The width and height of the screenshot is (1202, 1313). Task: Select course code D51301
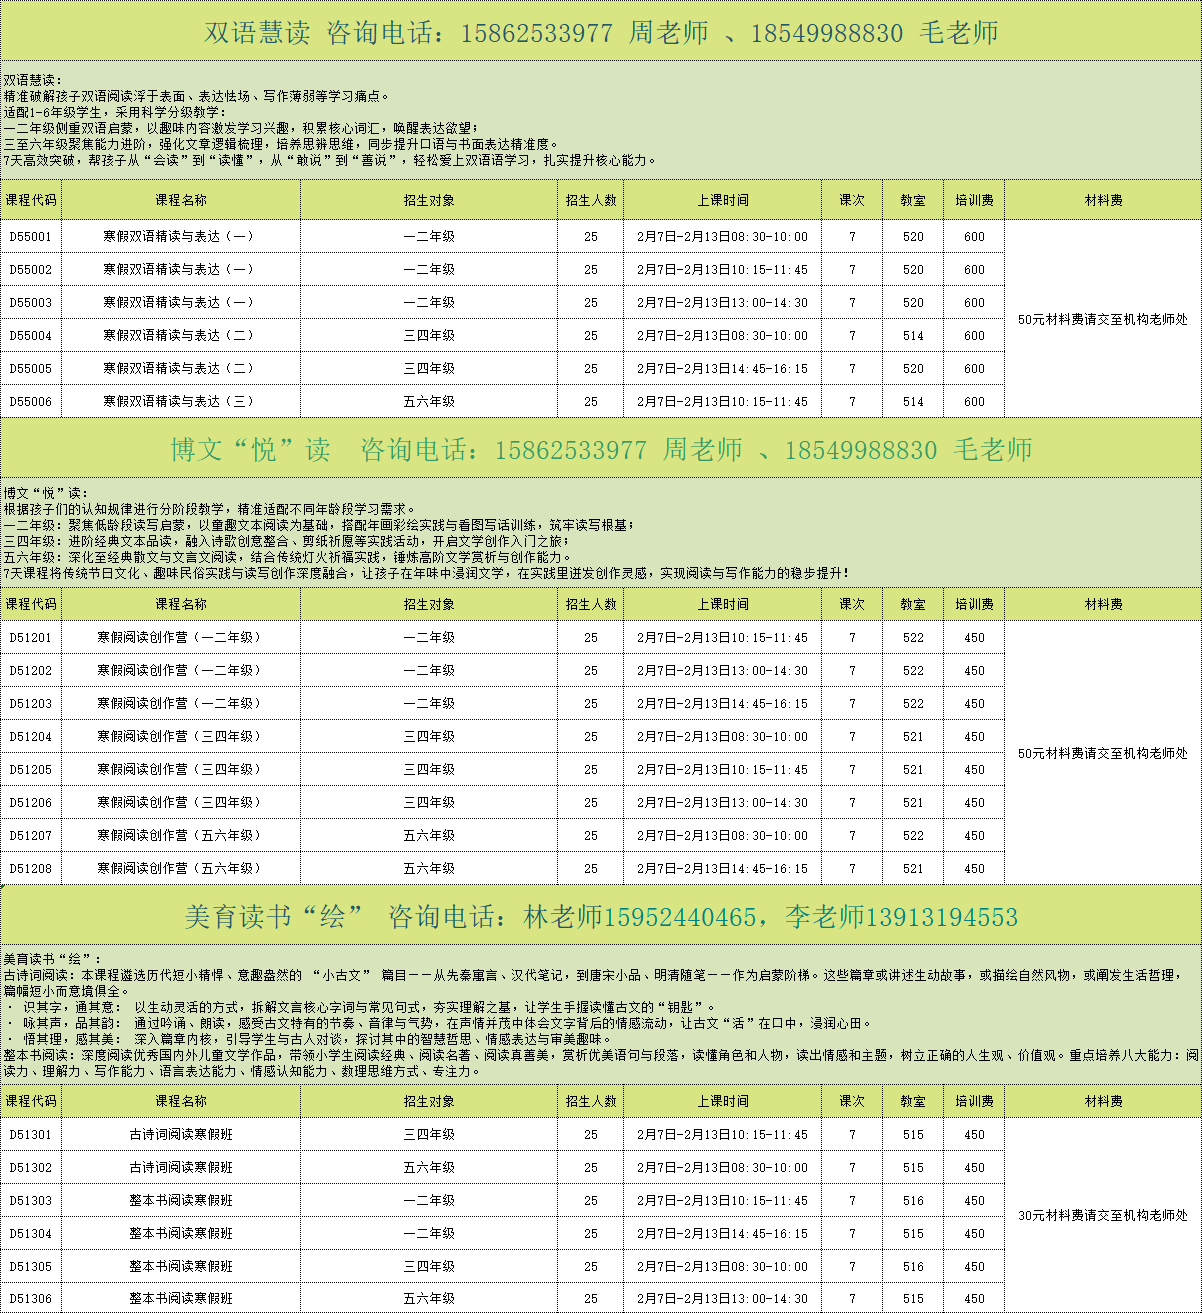tap(30, 1135)
